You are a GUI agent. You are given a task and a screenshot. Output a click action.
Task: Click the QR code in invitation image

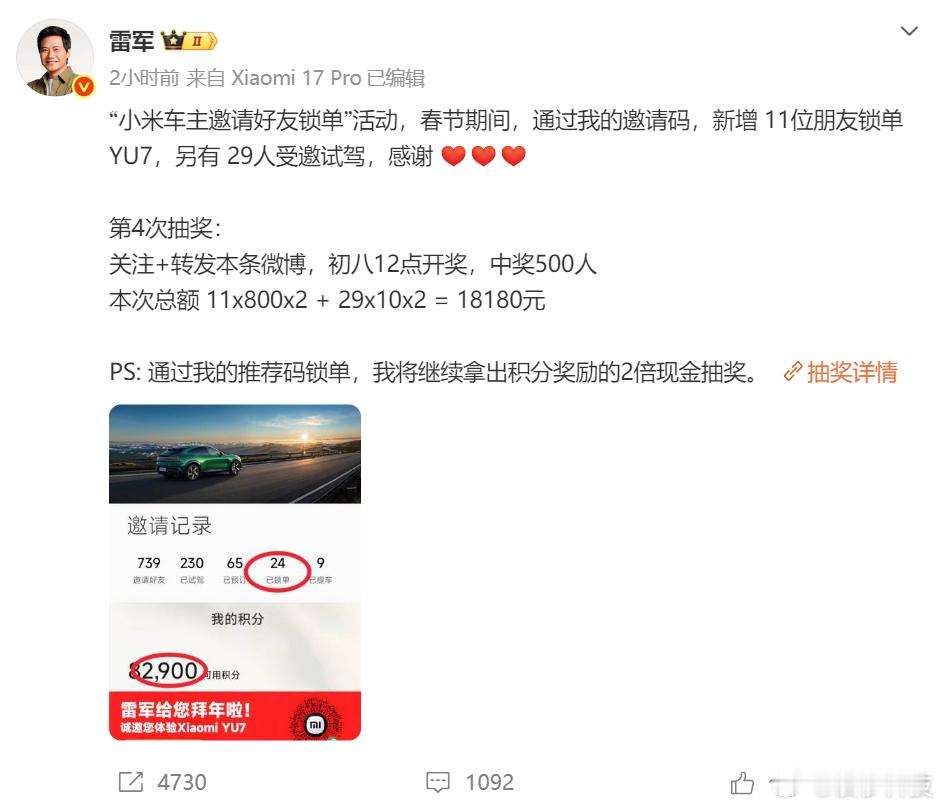pos(315,718)
